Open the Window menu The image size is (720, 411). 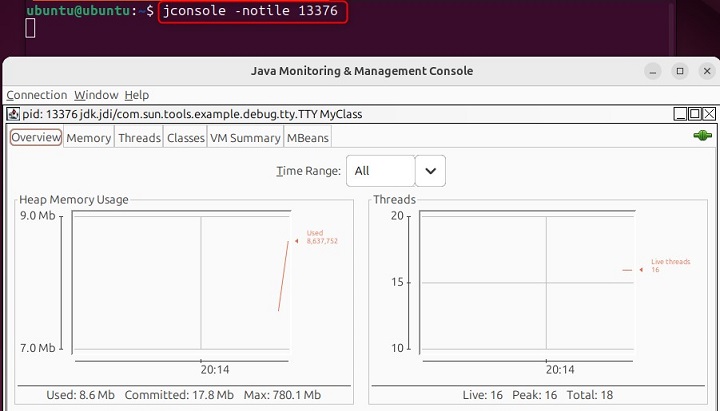pos(96,95)
